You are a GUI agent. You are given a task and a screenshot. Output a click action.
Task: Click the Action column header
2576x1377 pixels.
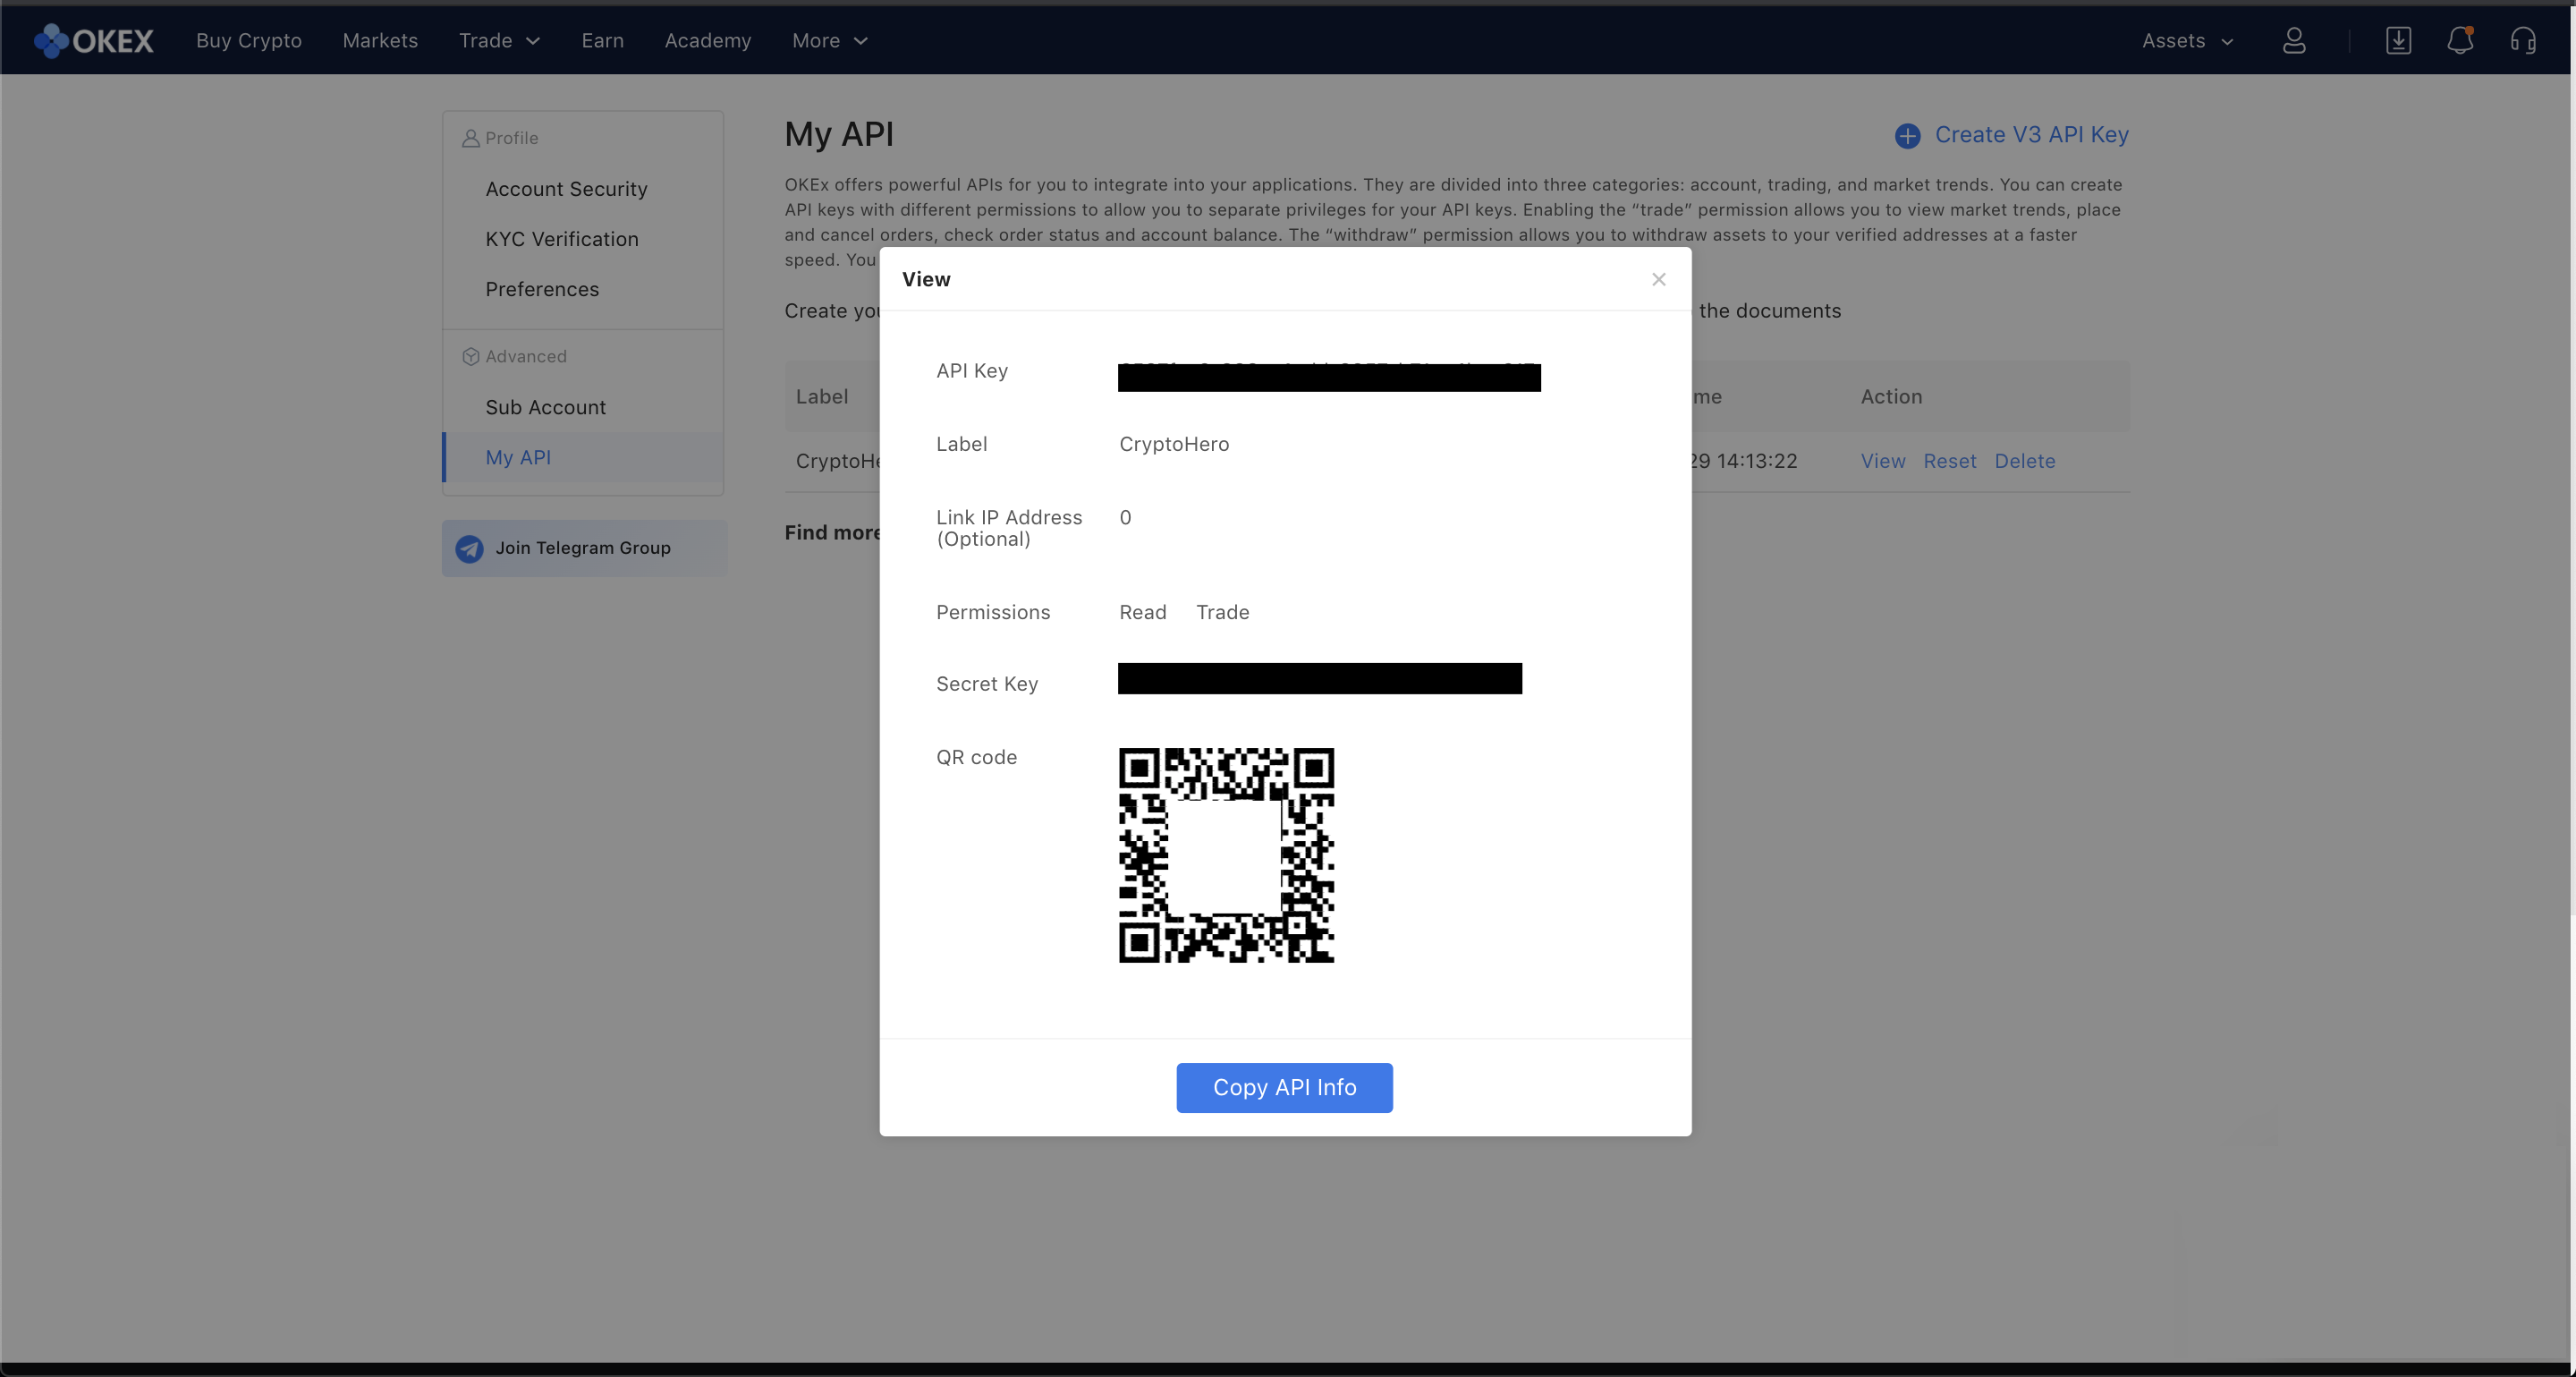pos(1891,396)
